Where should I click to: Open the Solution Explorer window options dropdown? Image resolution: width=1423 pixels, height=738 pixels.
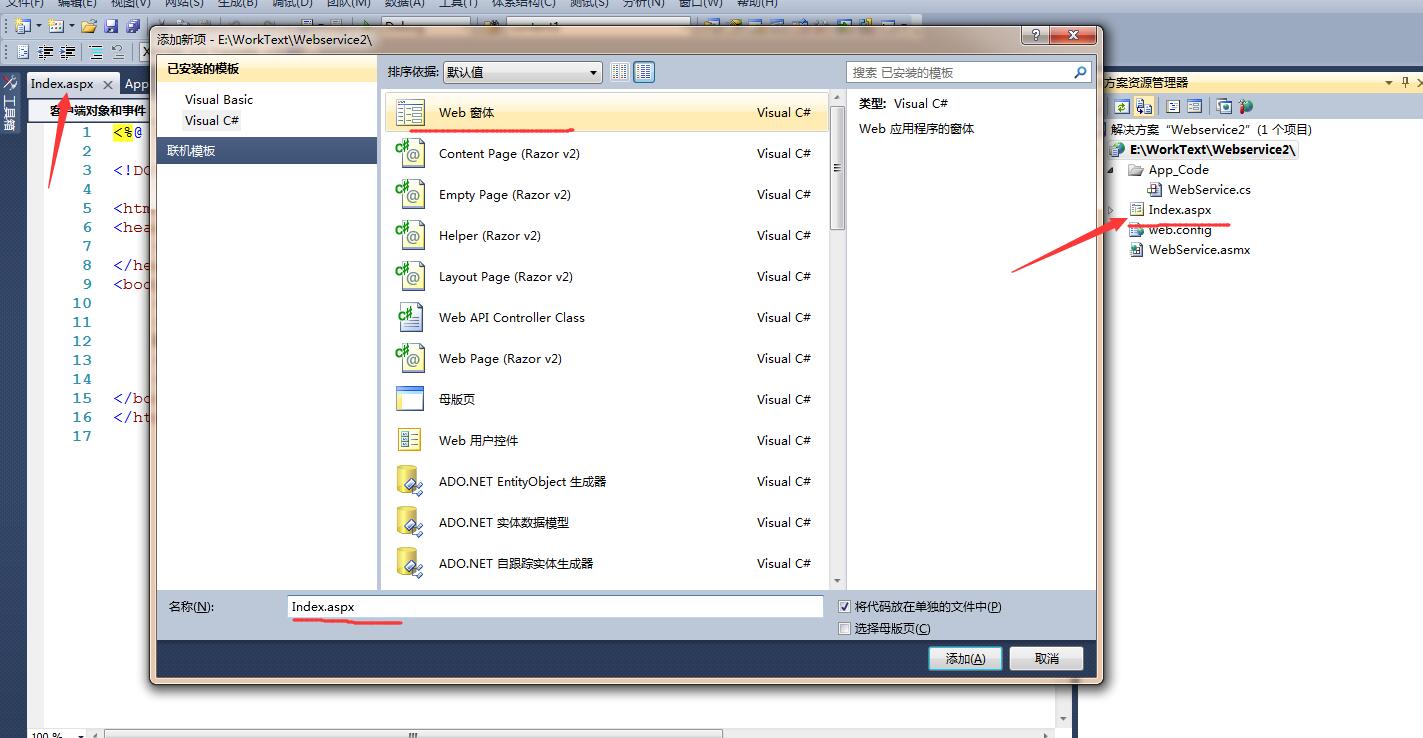click(1387, 82)
